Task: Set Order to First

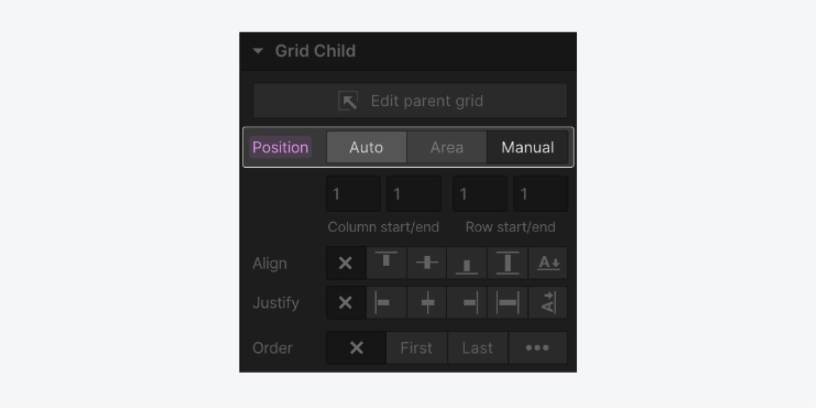Action: (416, 348)
